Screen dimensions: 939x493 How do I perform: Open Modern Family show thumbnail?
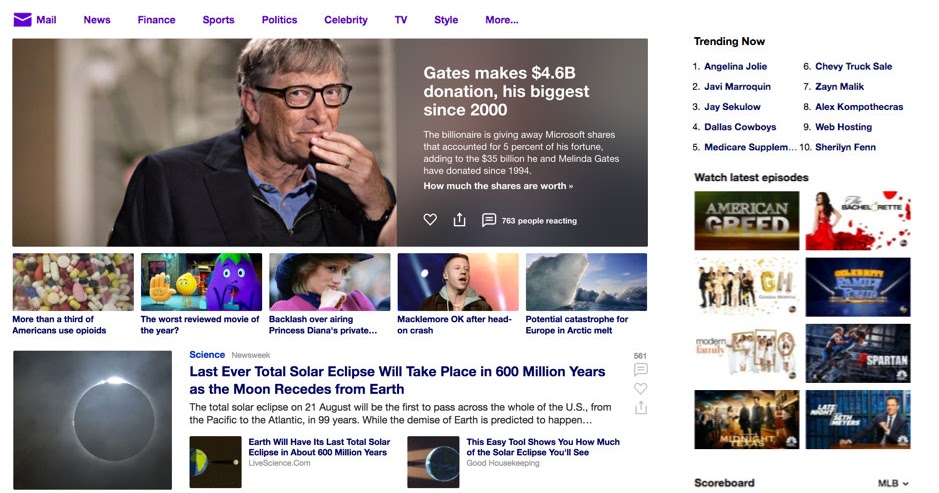[747, 353]
